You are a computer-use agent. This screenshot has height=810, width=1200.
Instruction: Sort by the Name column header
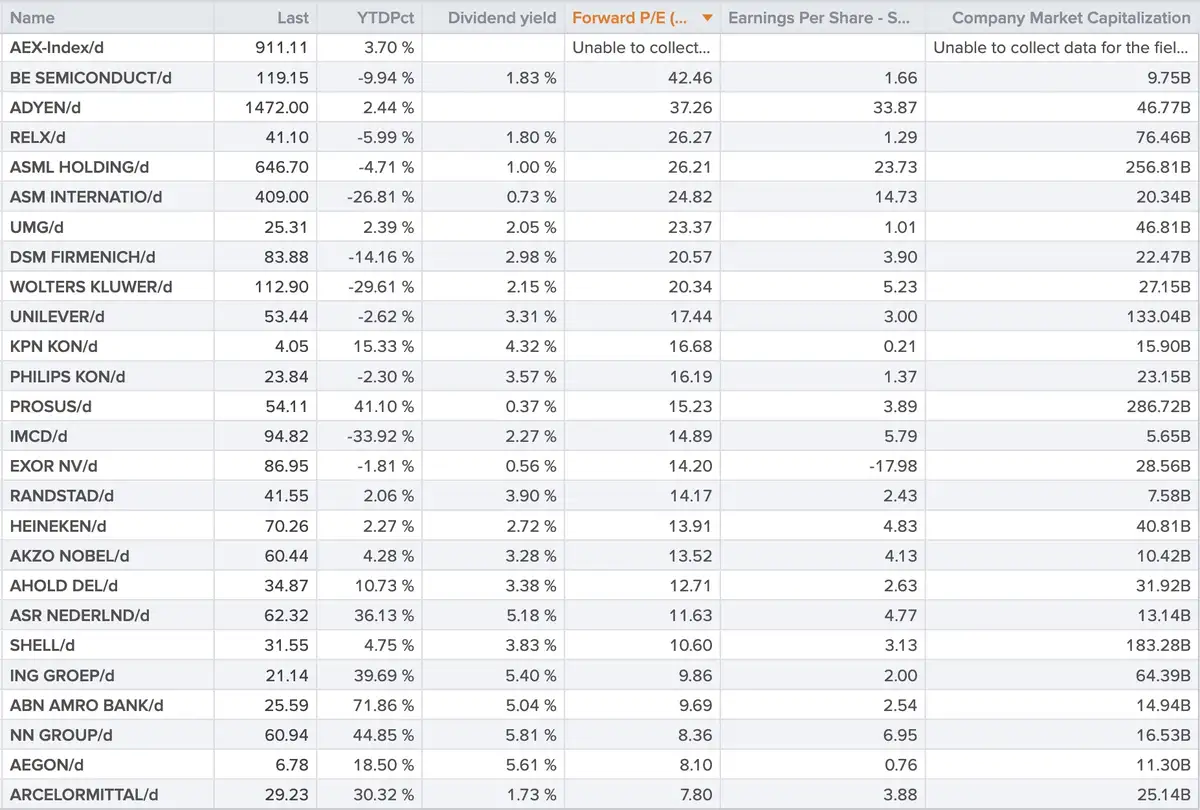[32, 17]
